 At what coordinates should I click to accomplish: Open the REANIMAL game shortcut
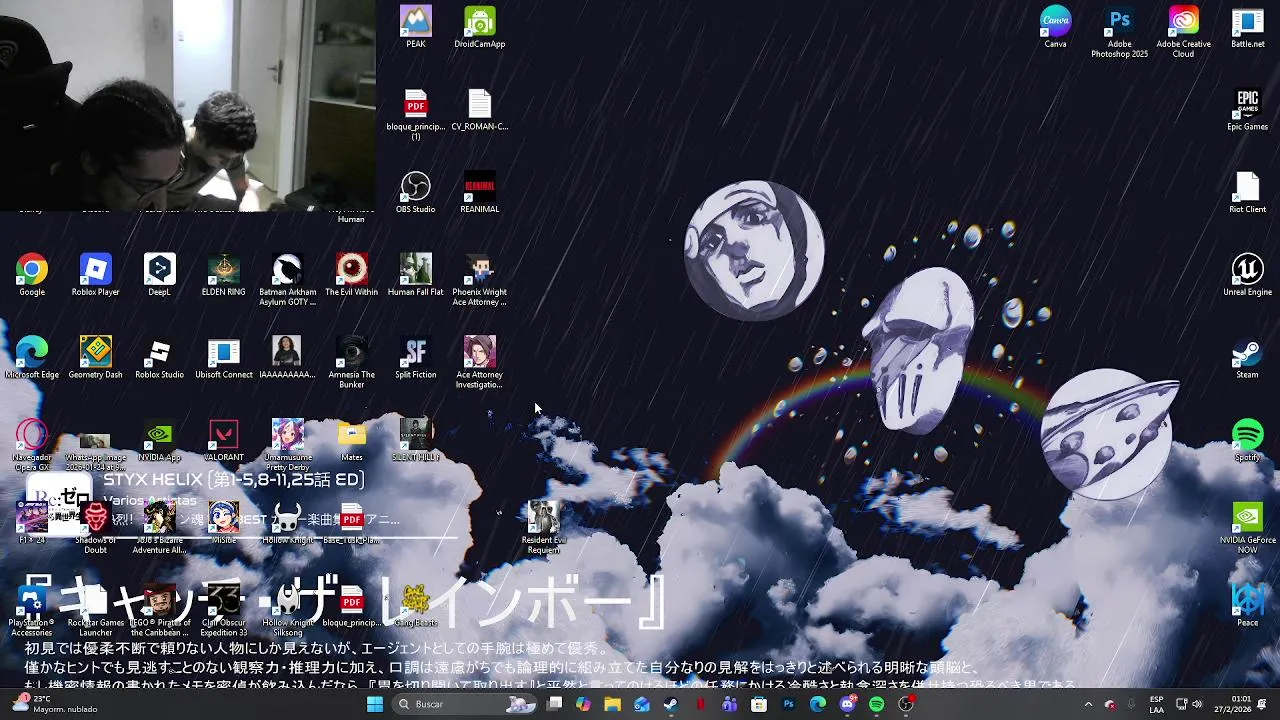(x=480, y=192)
